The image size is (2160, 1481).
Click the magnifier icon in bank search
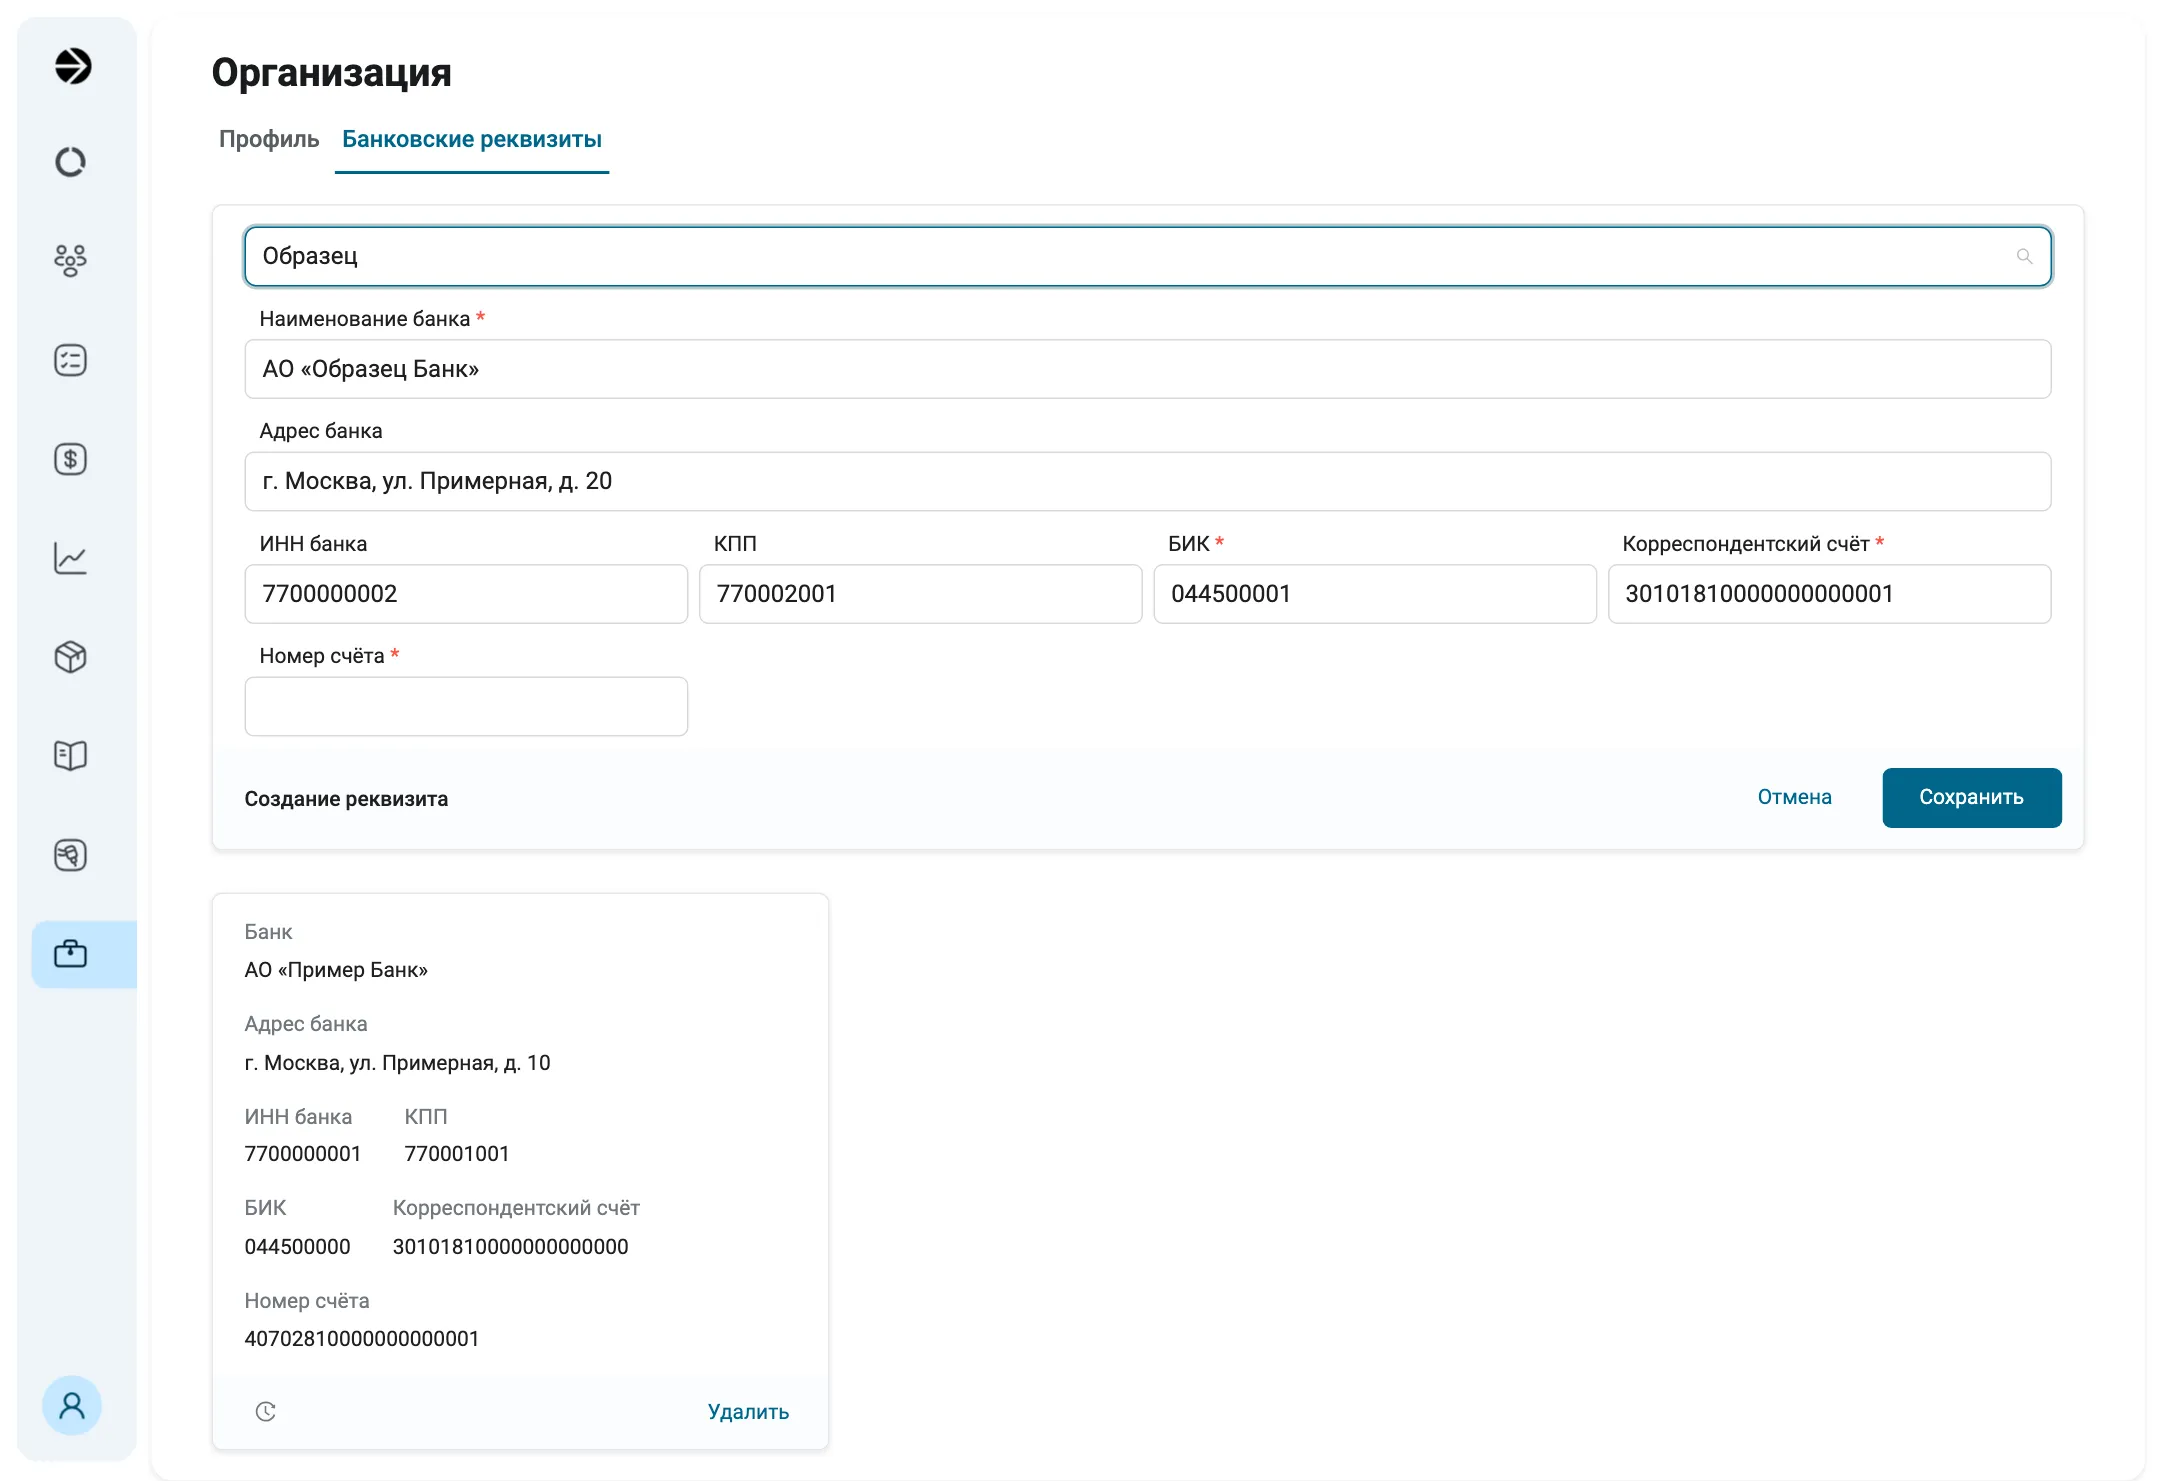[2024, 257]
